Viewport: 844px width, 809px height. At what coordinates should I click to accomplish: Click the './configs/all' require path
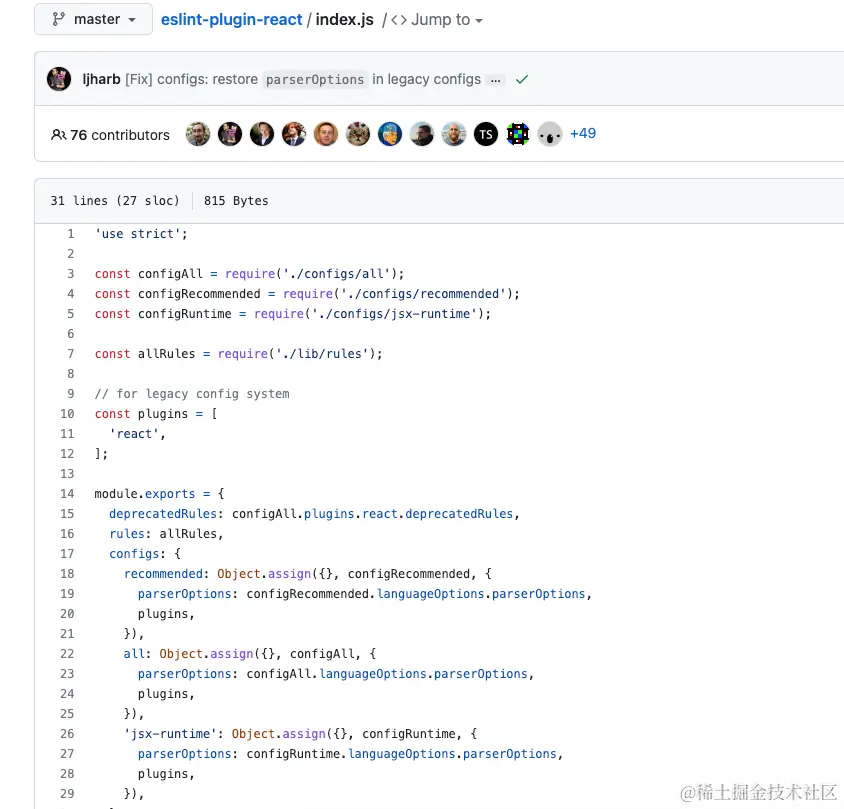(x=336, y=274)
